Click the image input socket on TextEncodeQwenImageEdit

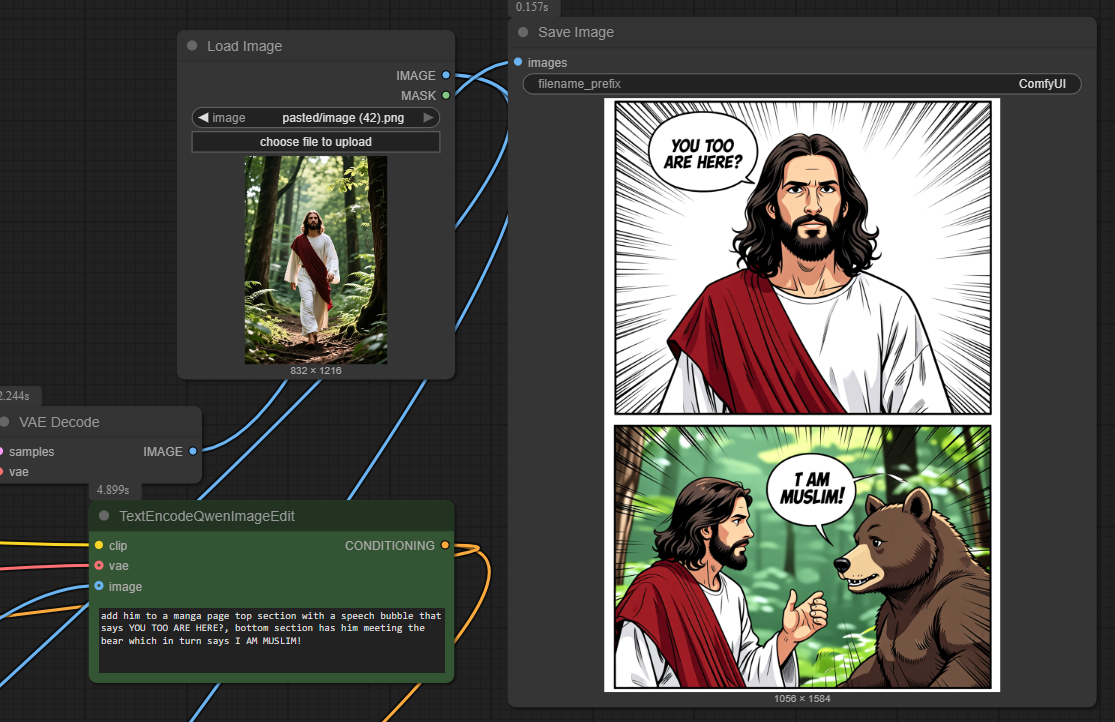(99, 586)
